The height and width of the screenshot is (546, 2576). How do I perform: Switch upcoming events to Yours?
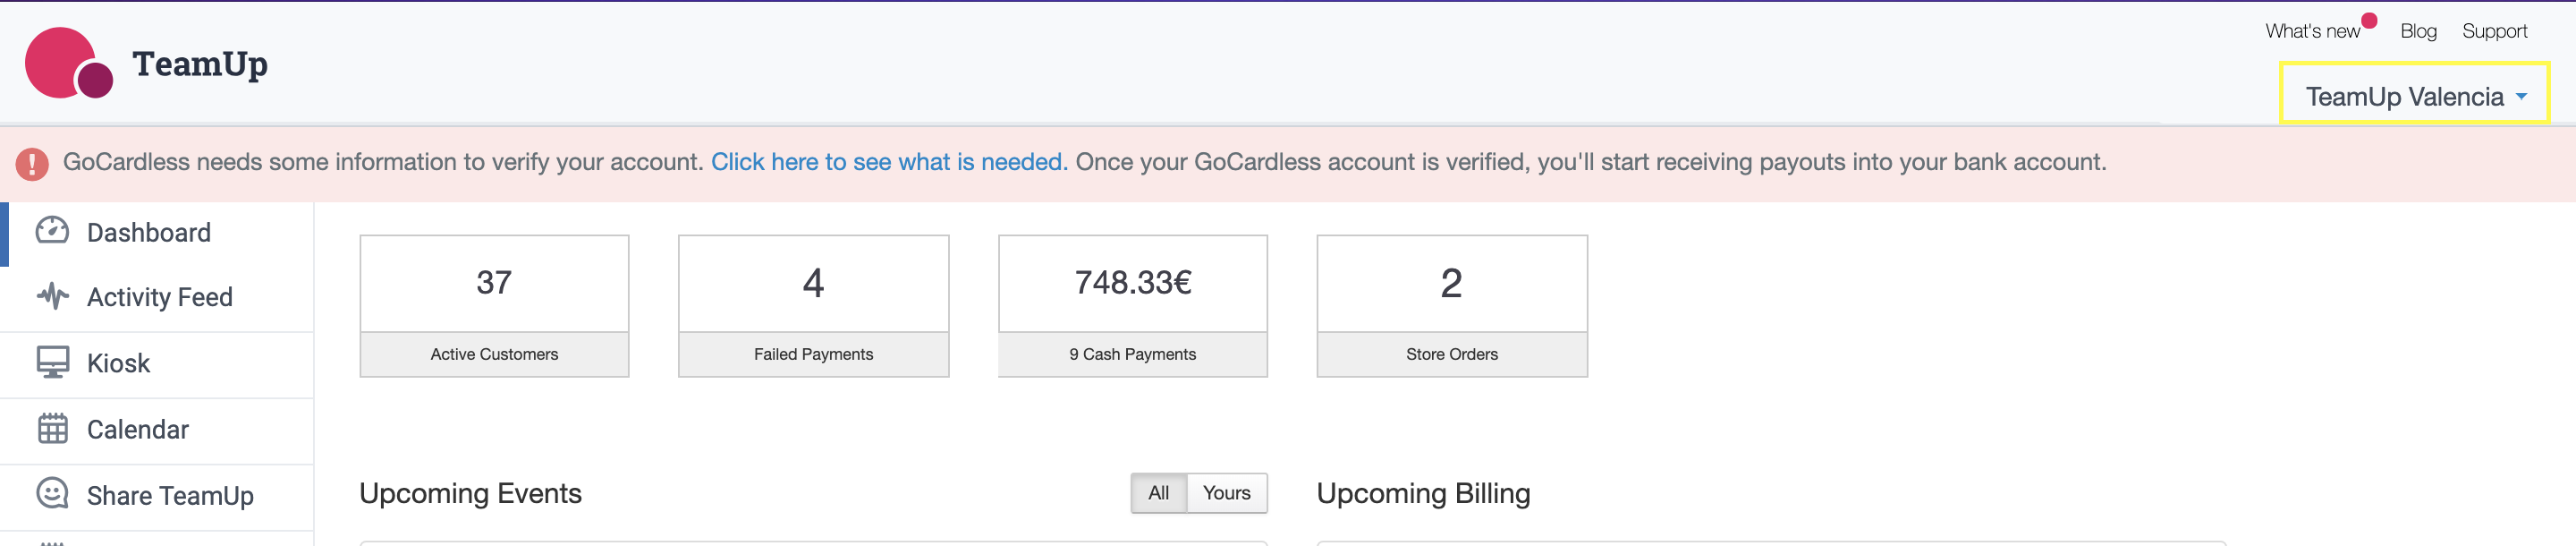[x=1226, y=493]
